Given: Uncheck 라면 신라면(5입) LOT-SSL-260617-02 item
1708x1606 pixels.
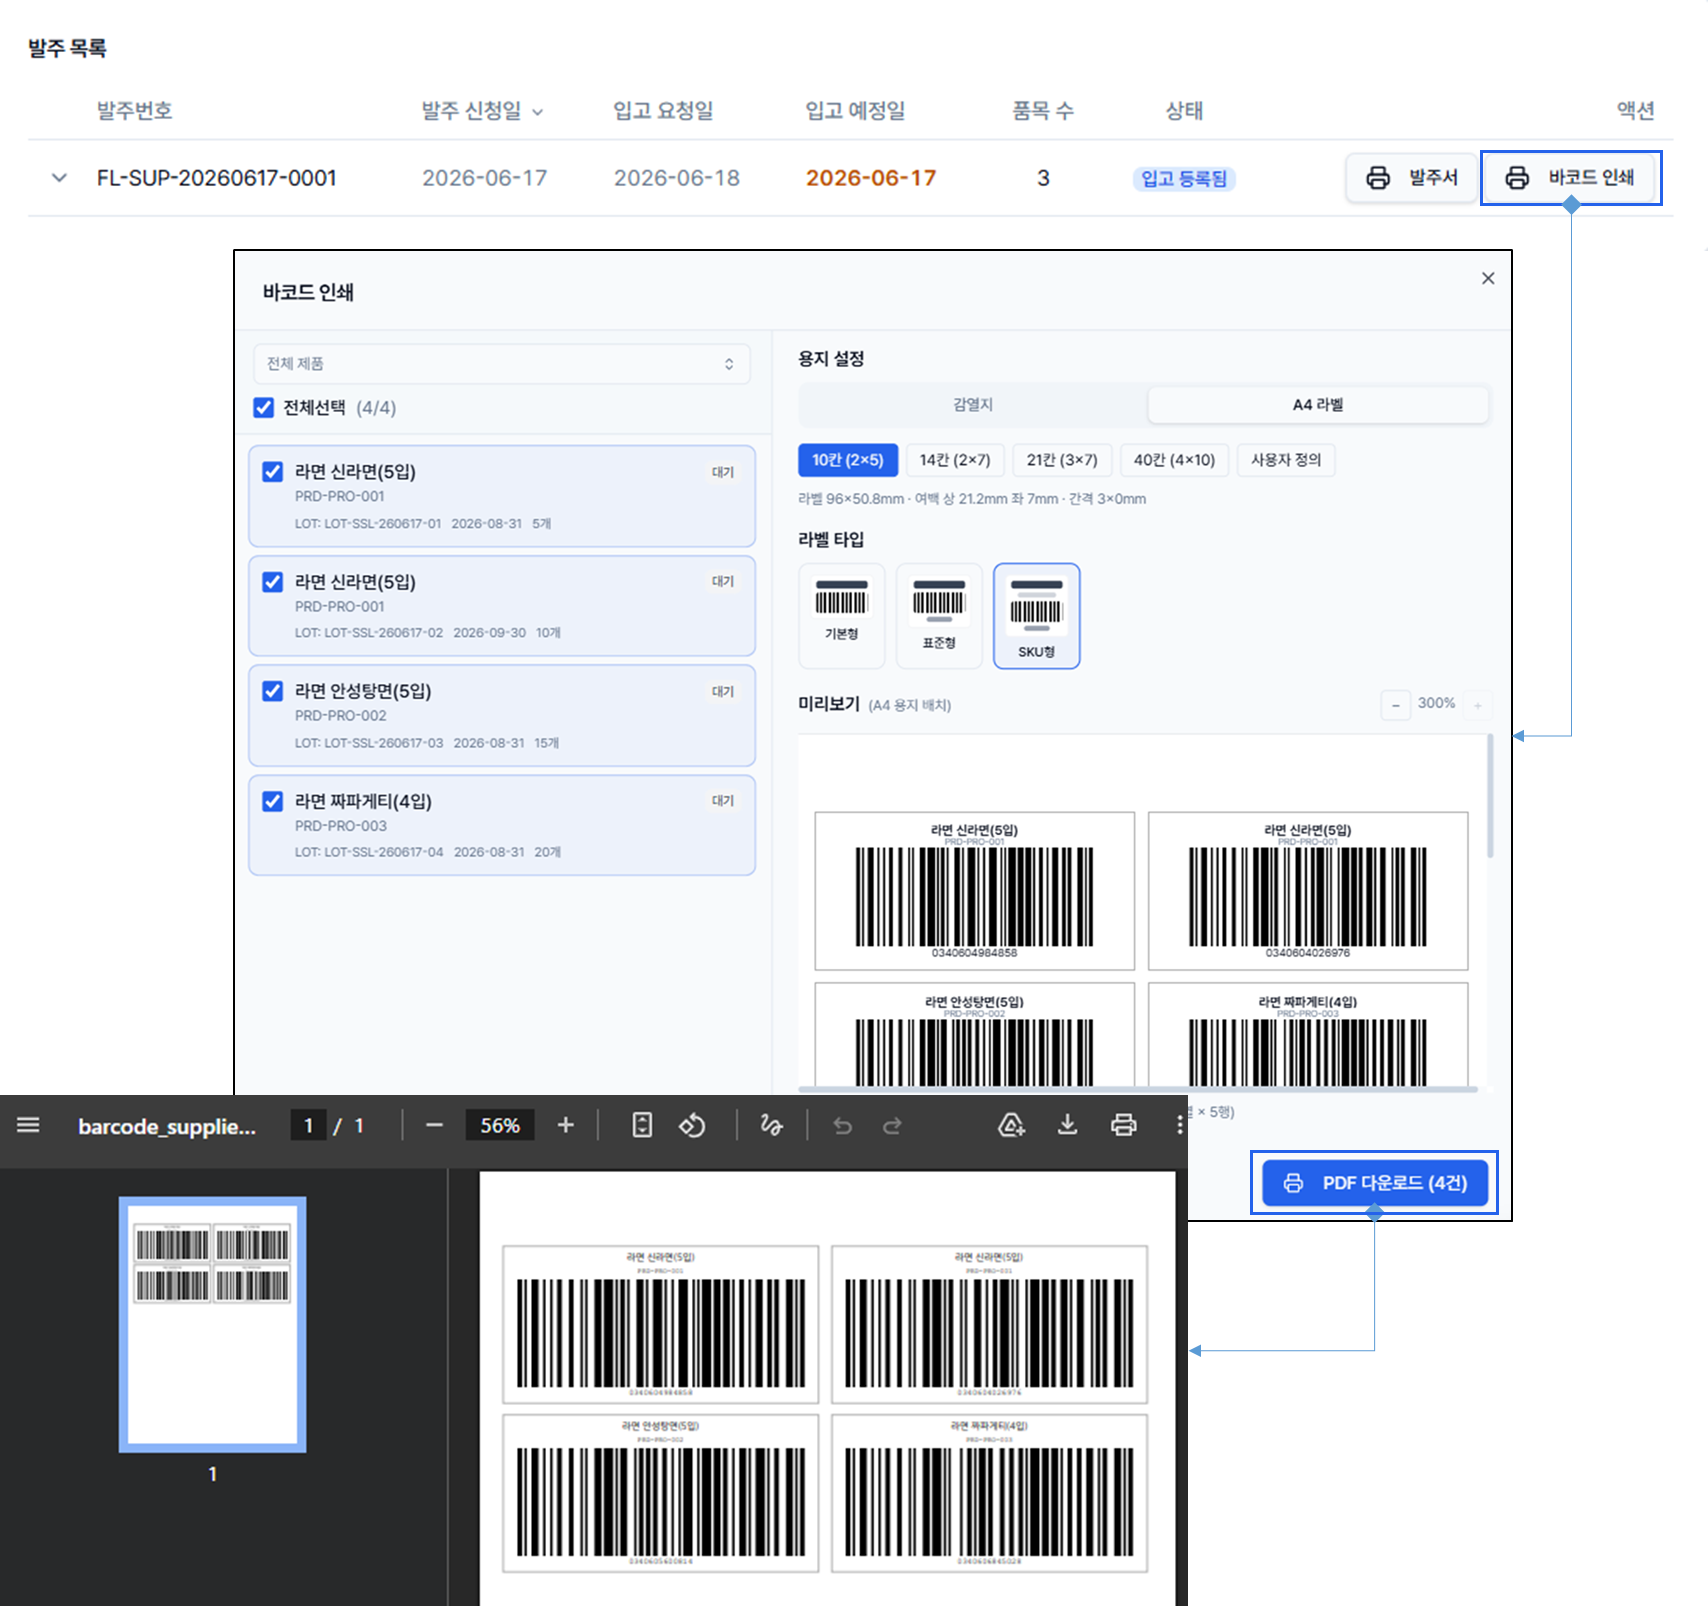Looking at the screenshot, I should click(272, 582).
